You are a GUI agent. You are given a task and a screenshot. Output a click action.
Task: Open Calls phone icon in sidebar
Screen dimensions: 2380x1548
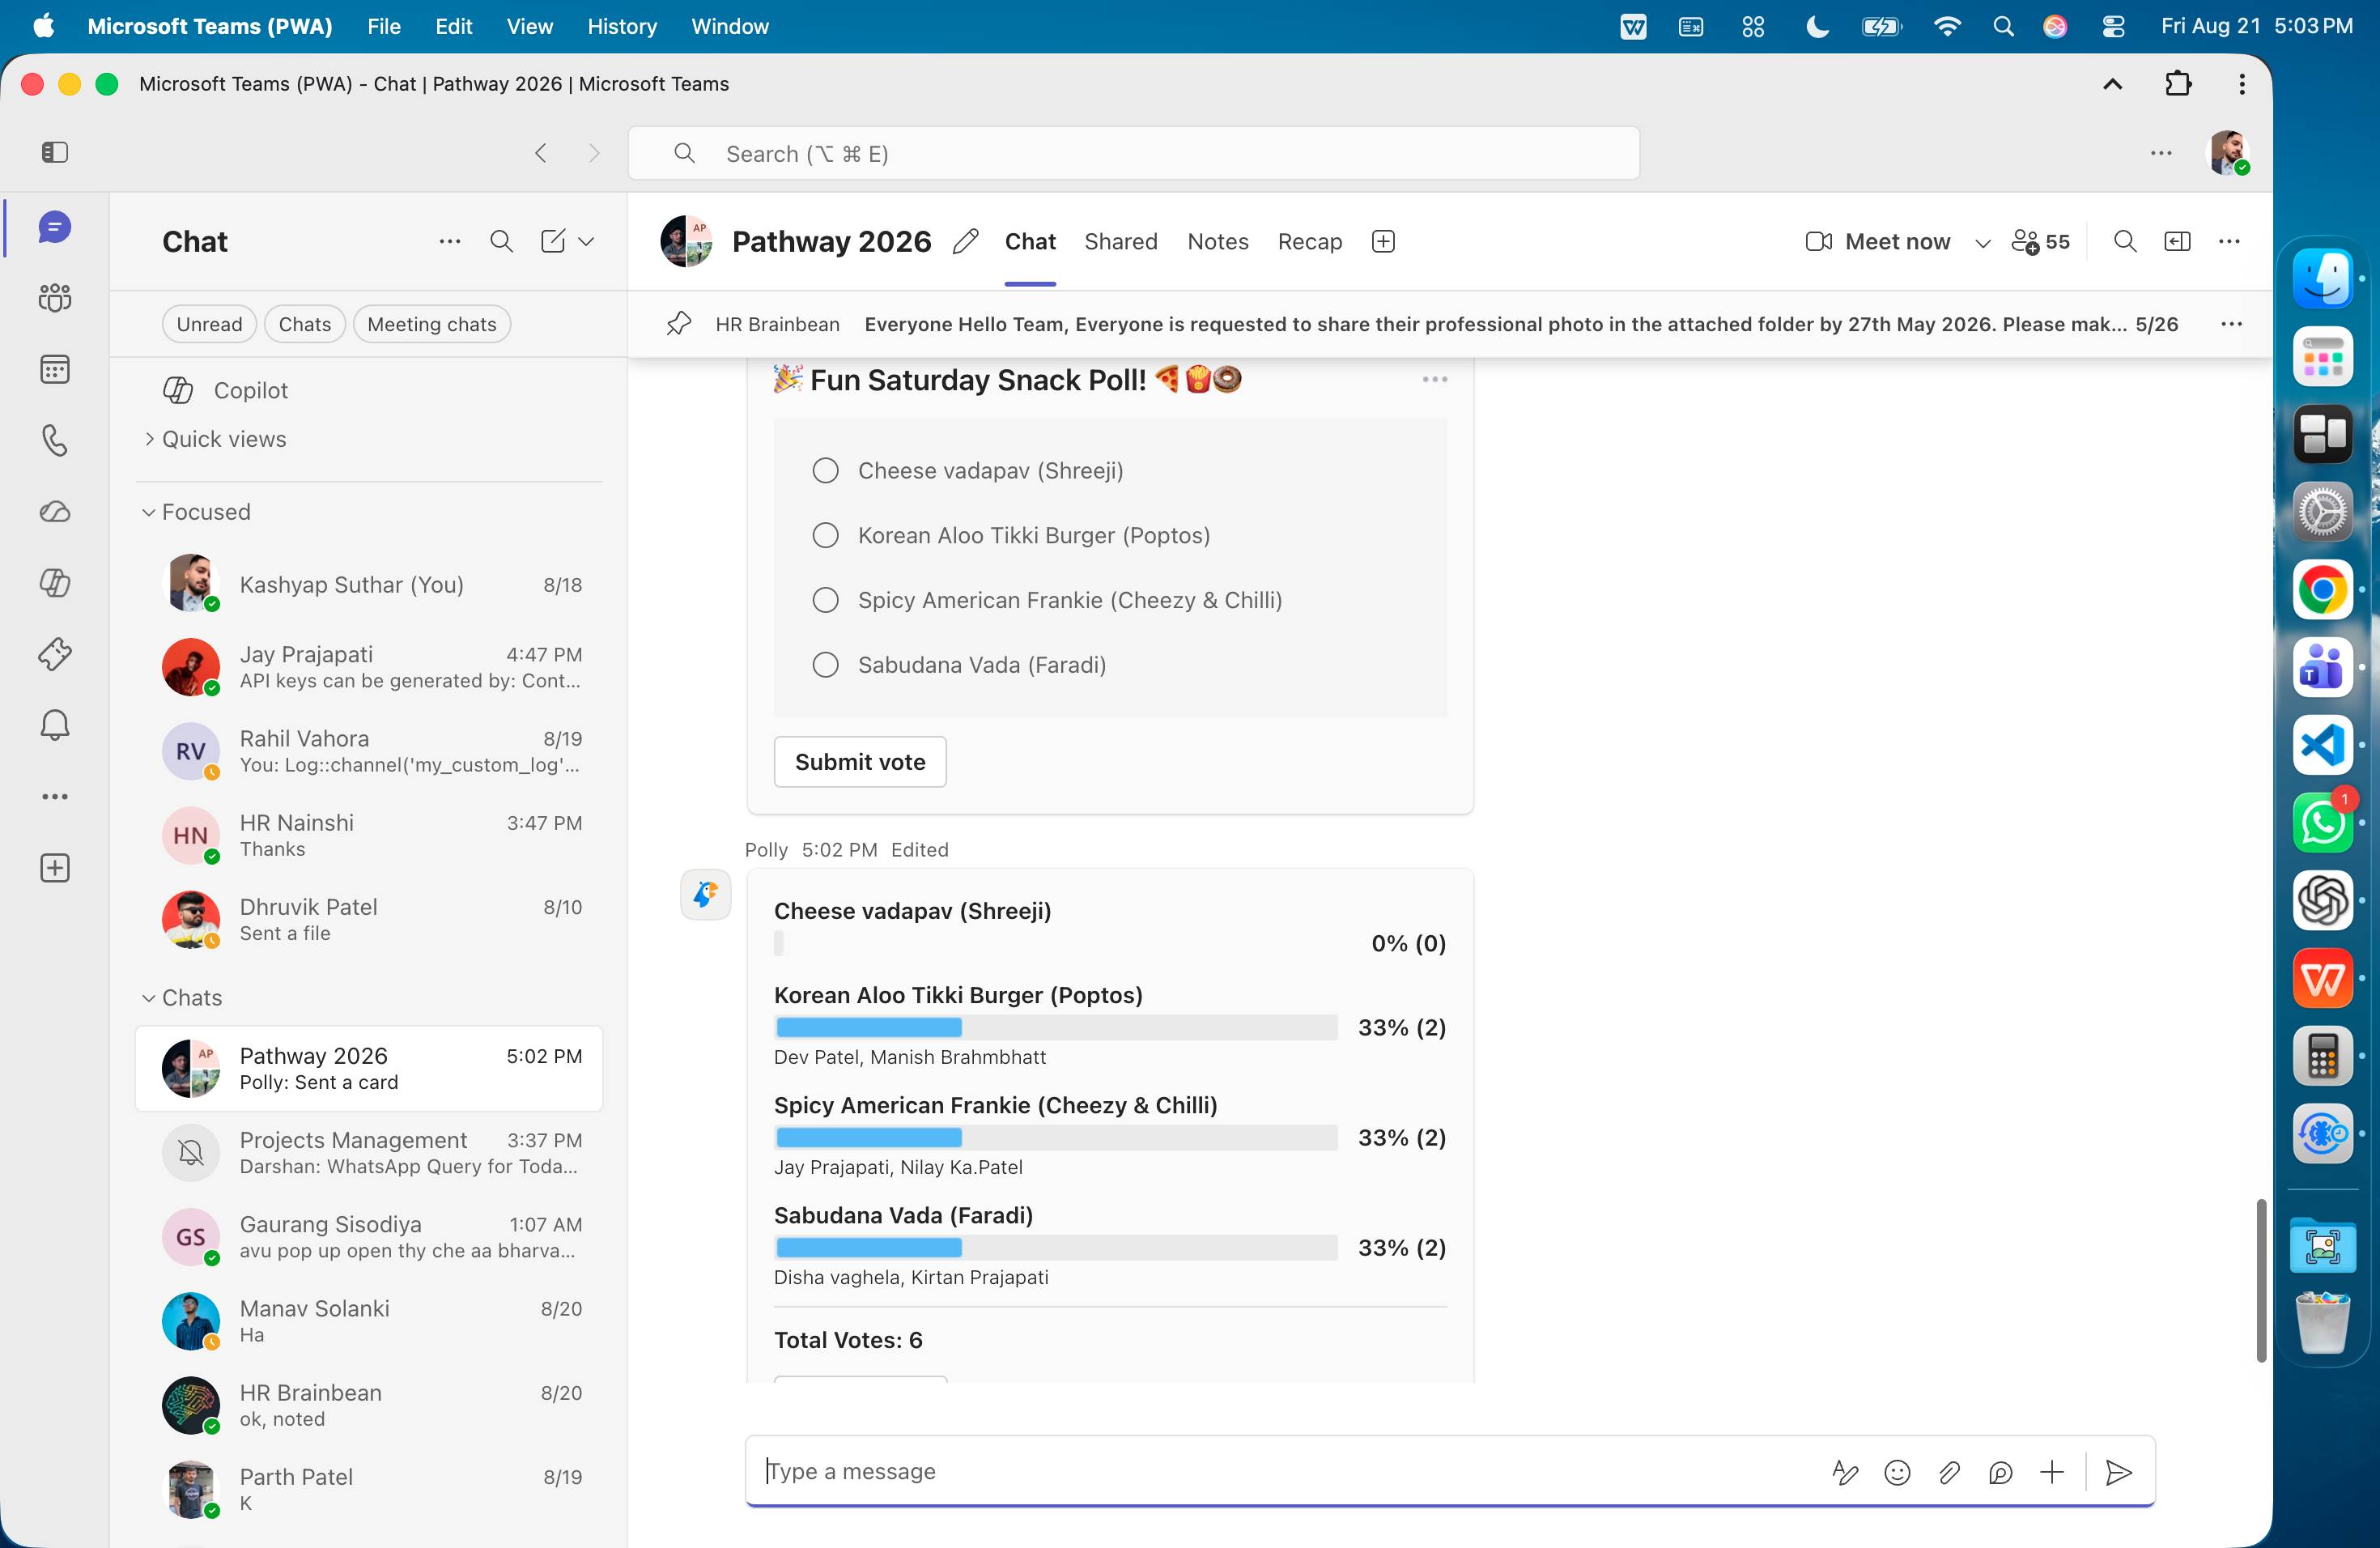(x=55, y=441)
